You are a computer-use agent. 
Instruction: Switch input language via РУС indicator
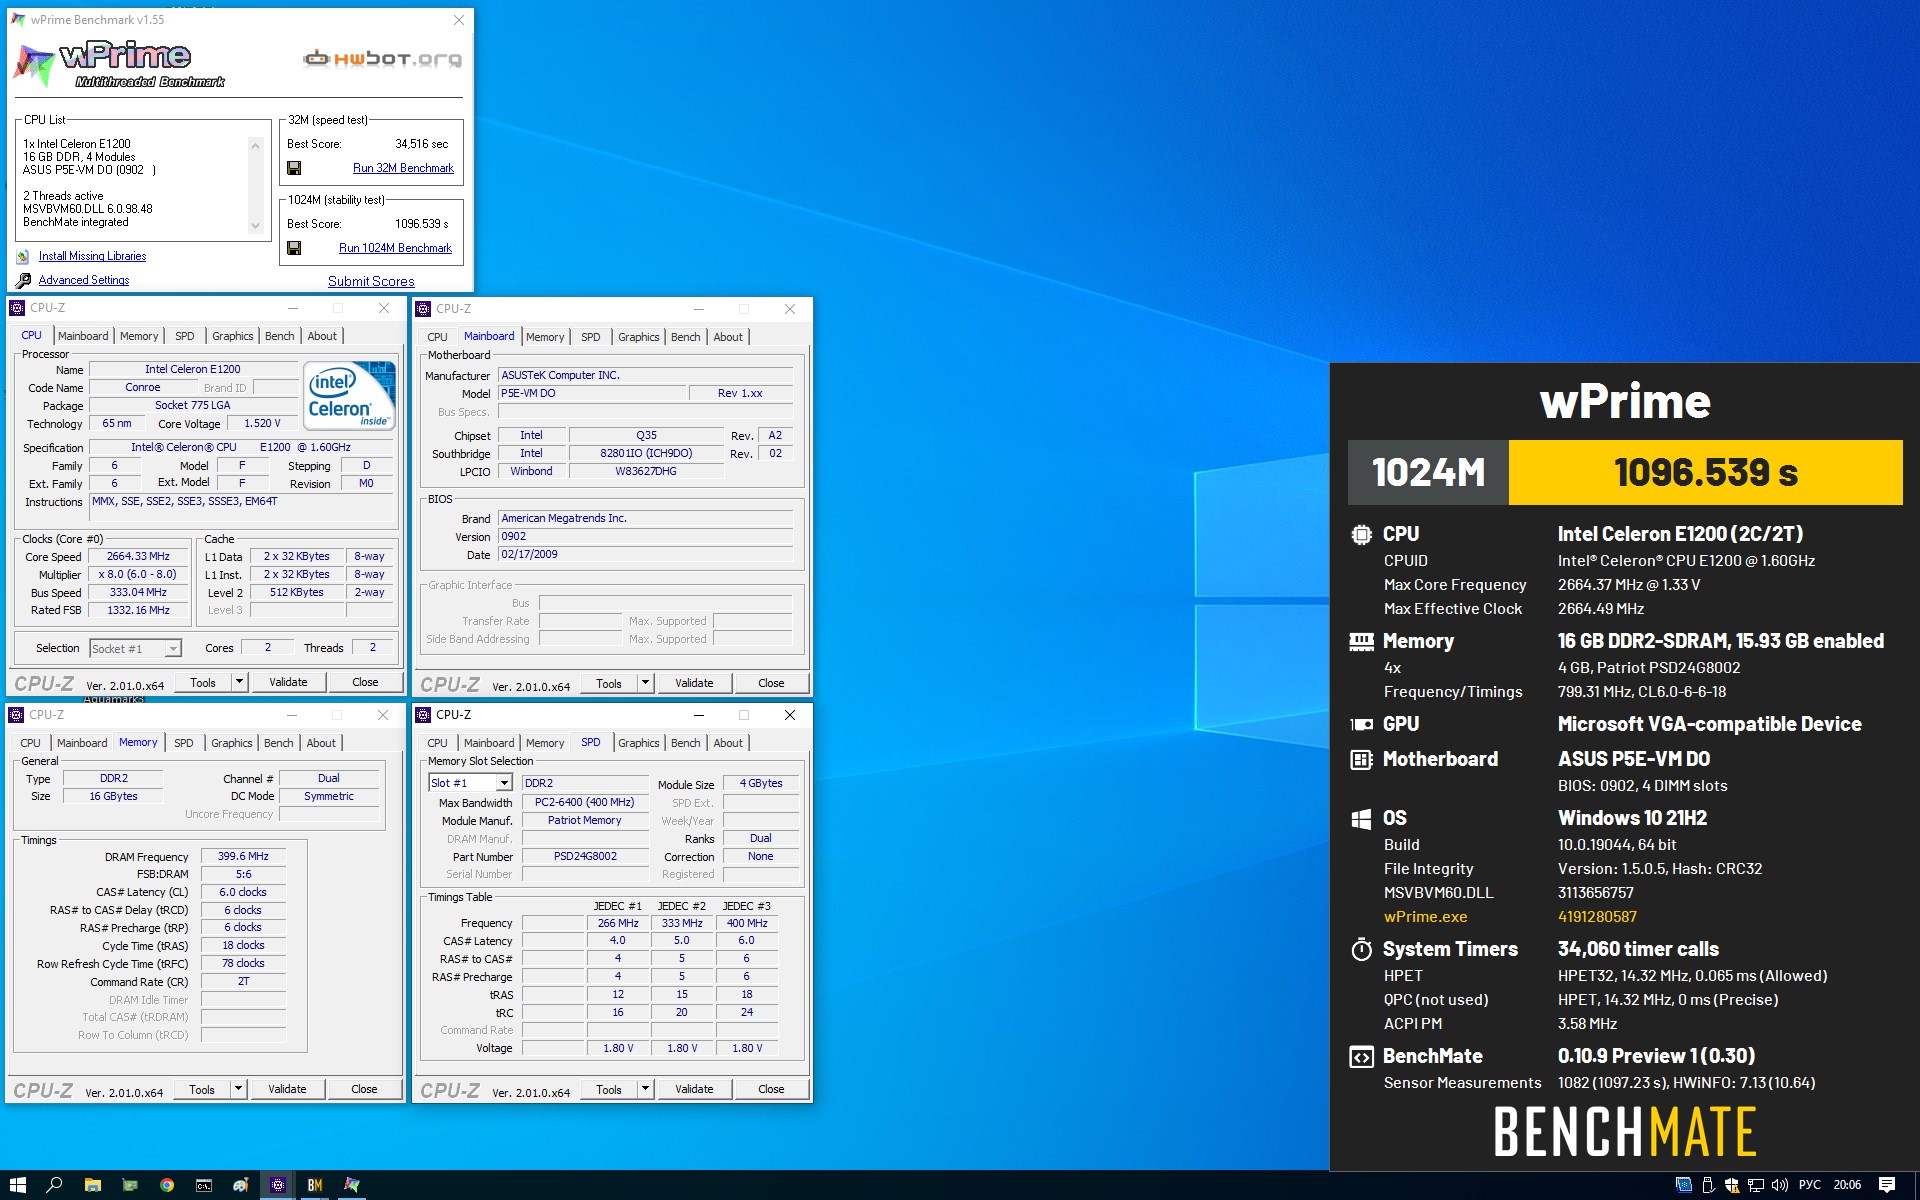point(1810,1185)
